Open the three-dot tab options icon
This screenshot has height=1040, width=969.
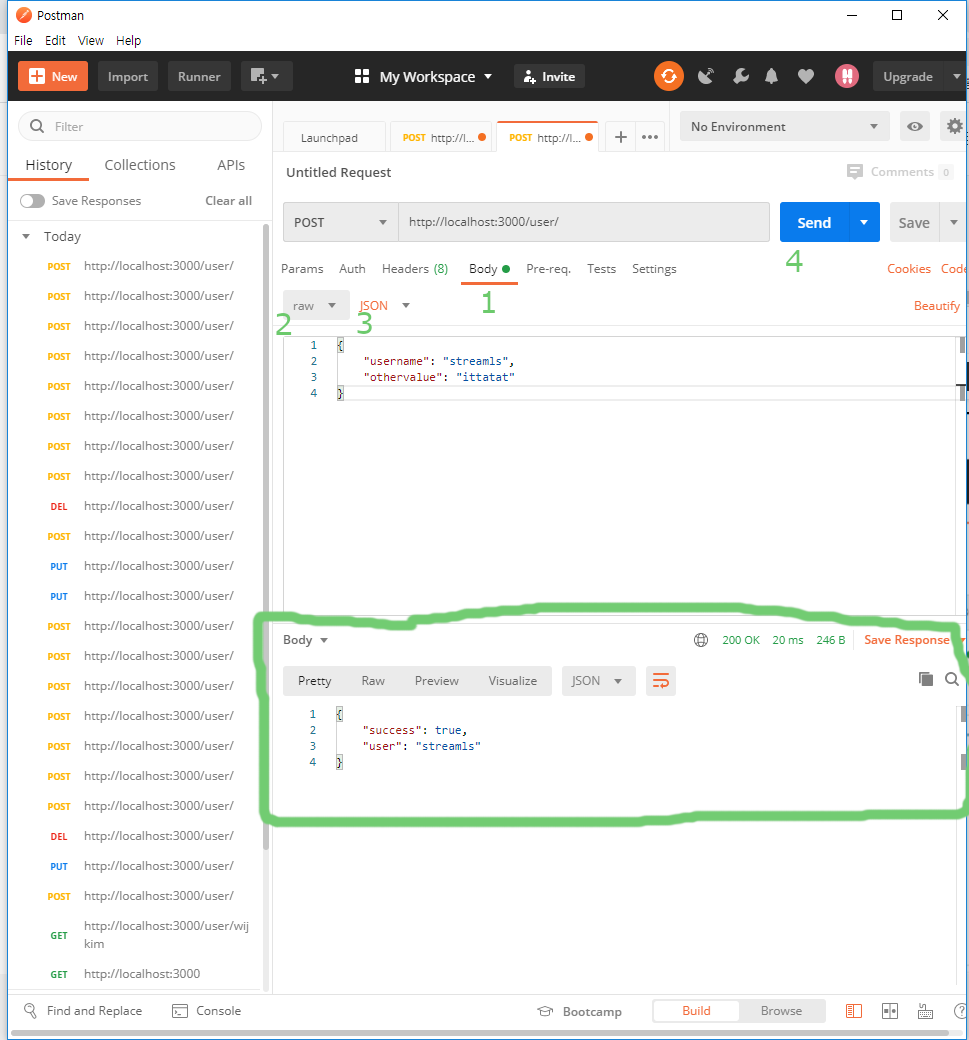(x=650, y=137)
